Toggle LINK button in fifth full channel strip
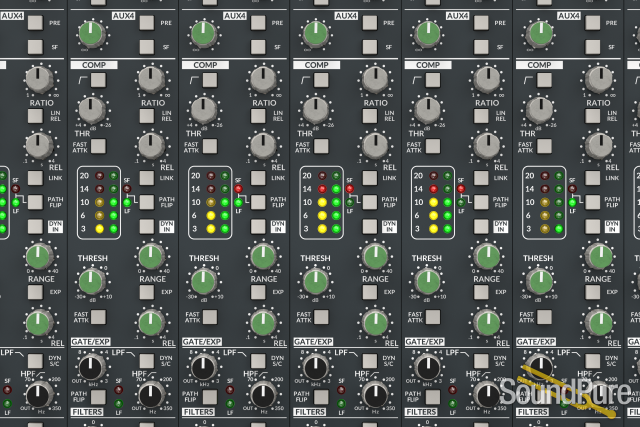The width and height of the screenshot is (640, 427). click(592, 178)
